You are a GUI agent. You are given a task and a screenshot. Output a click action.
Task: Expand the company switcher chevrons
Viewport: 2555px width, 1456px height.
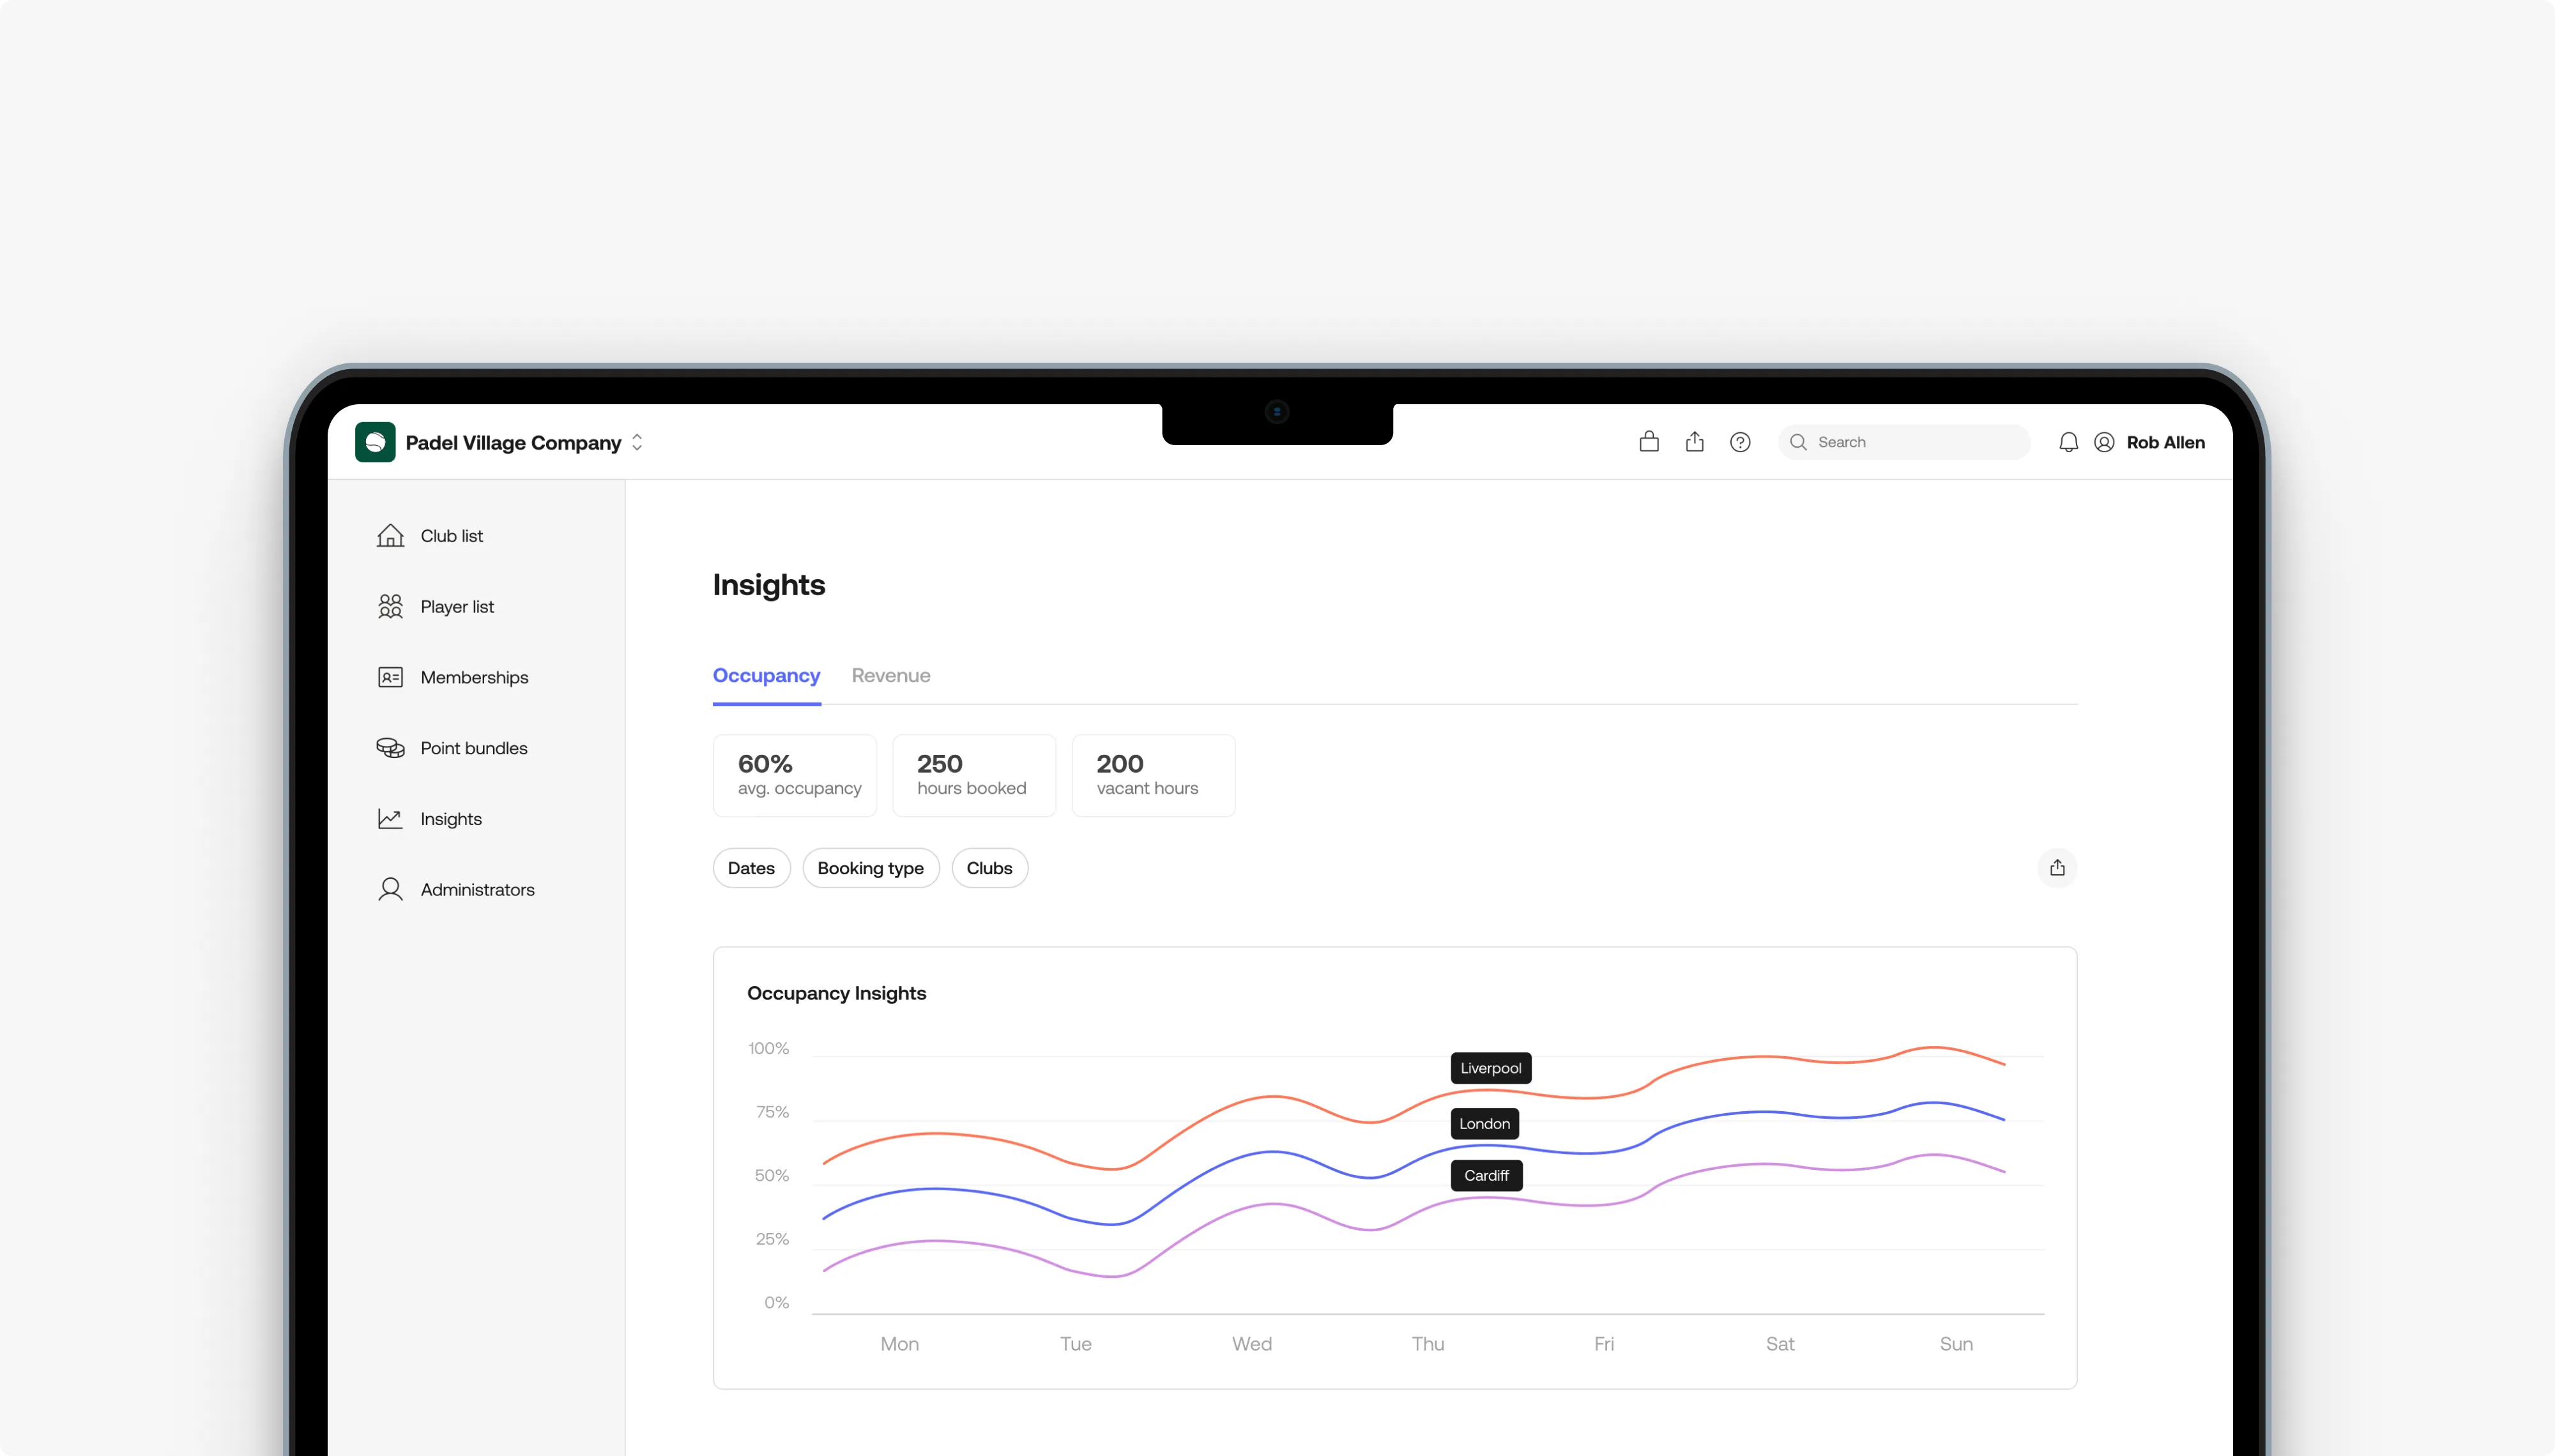pos(637,442)
